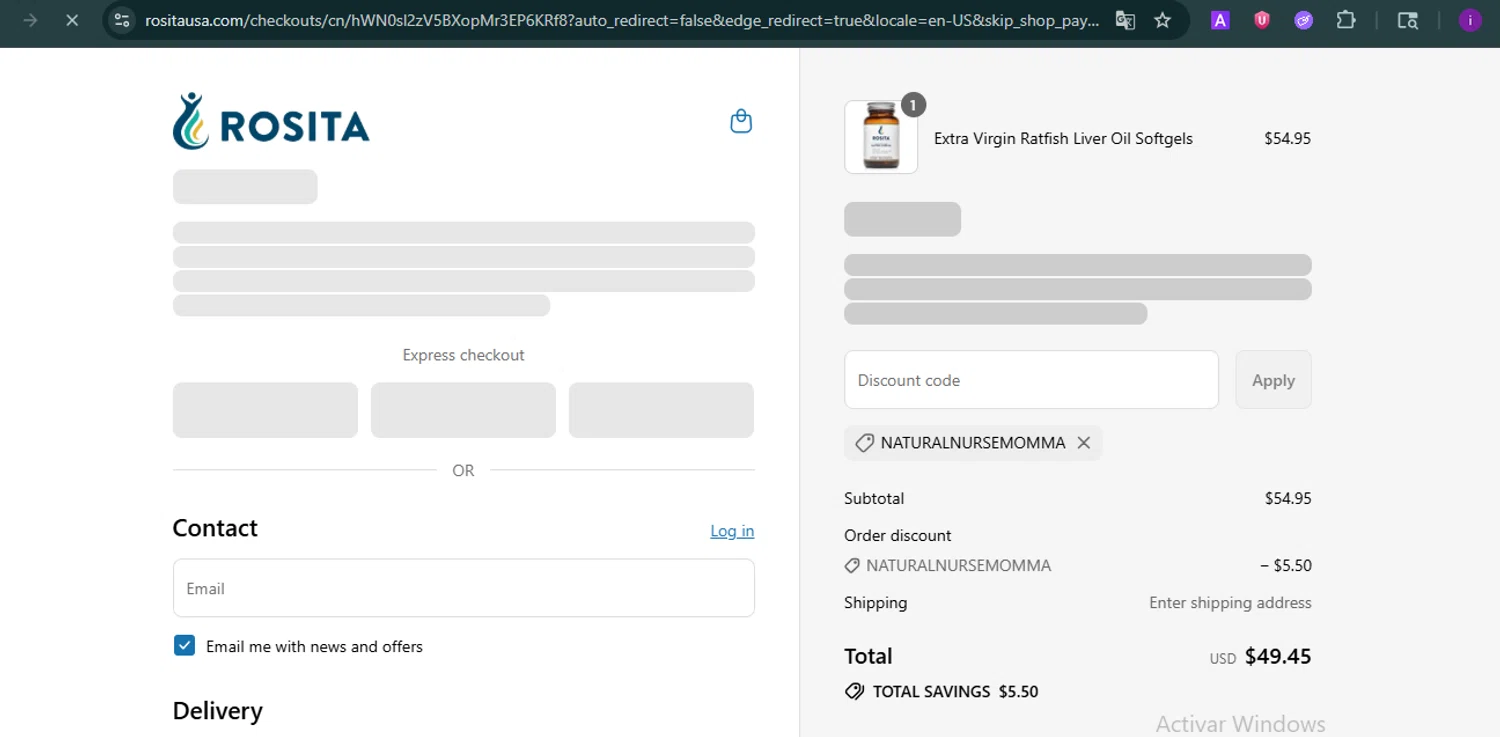
Task: Click the Enter shipping address text
Action: pos(1230,603)
